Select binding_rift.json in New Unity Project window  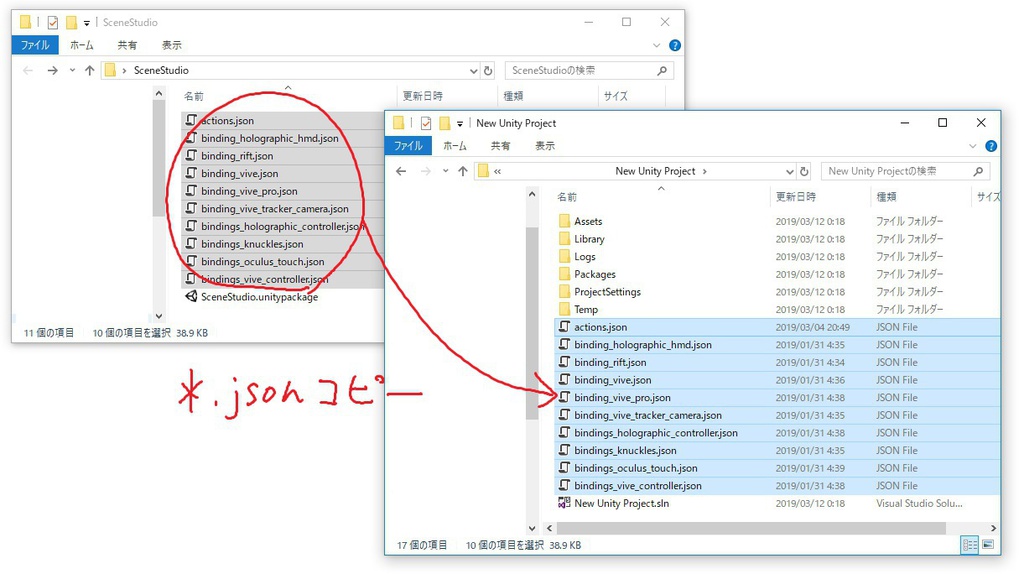point(777,362)
